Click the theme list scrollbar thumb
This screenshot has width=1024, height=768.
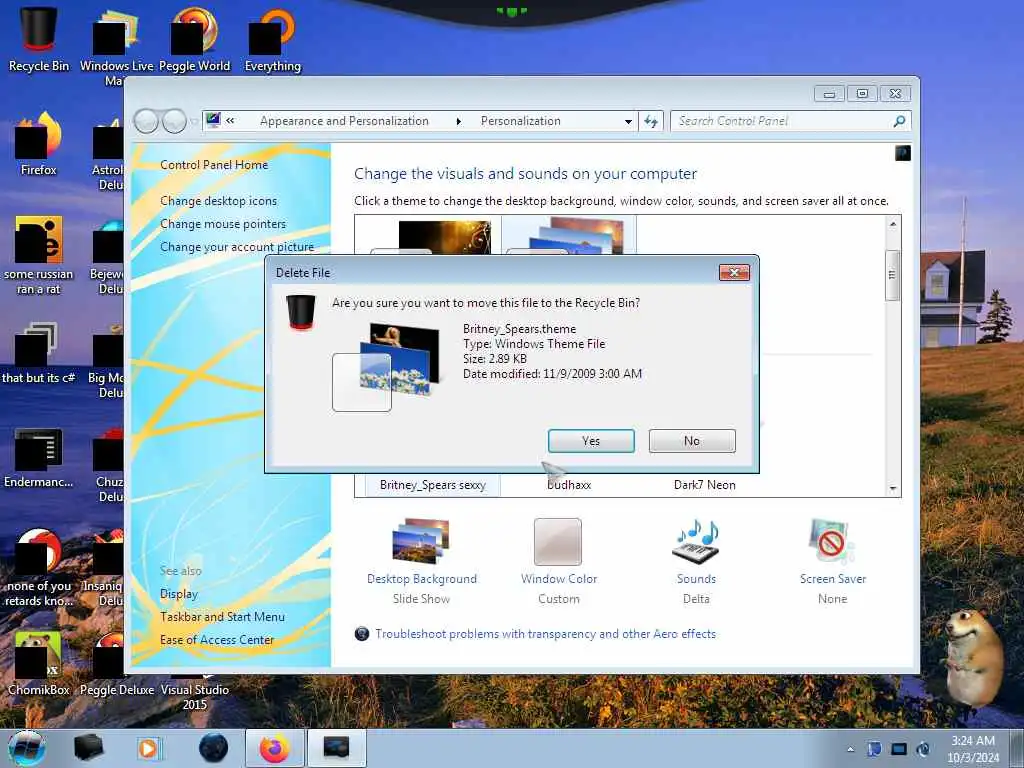click(x=892, y=275)
